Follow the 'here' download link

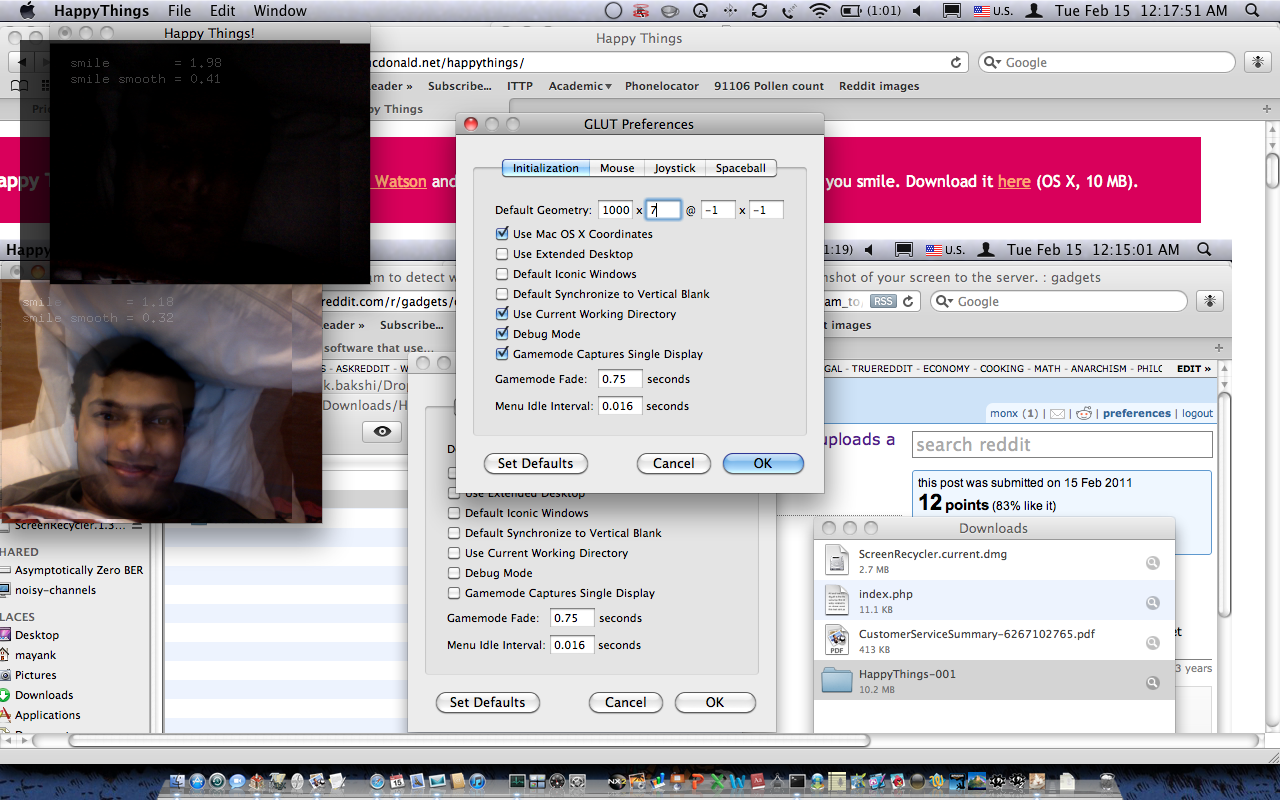(1013, 181)
